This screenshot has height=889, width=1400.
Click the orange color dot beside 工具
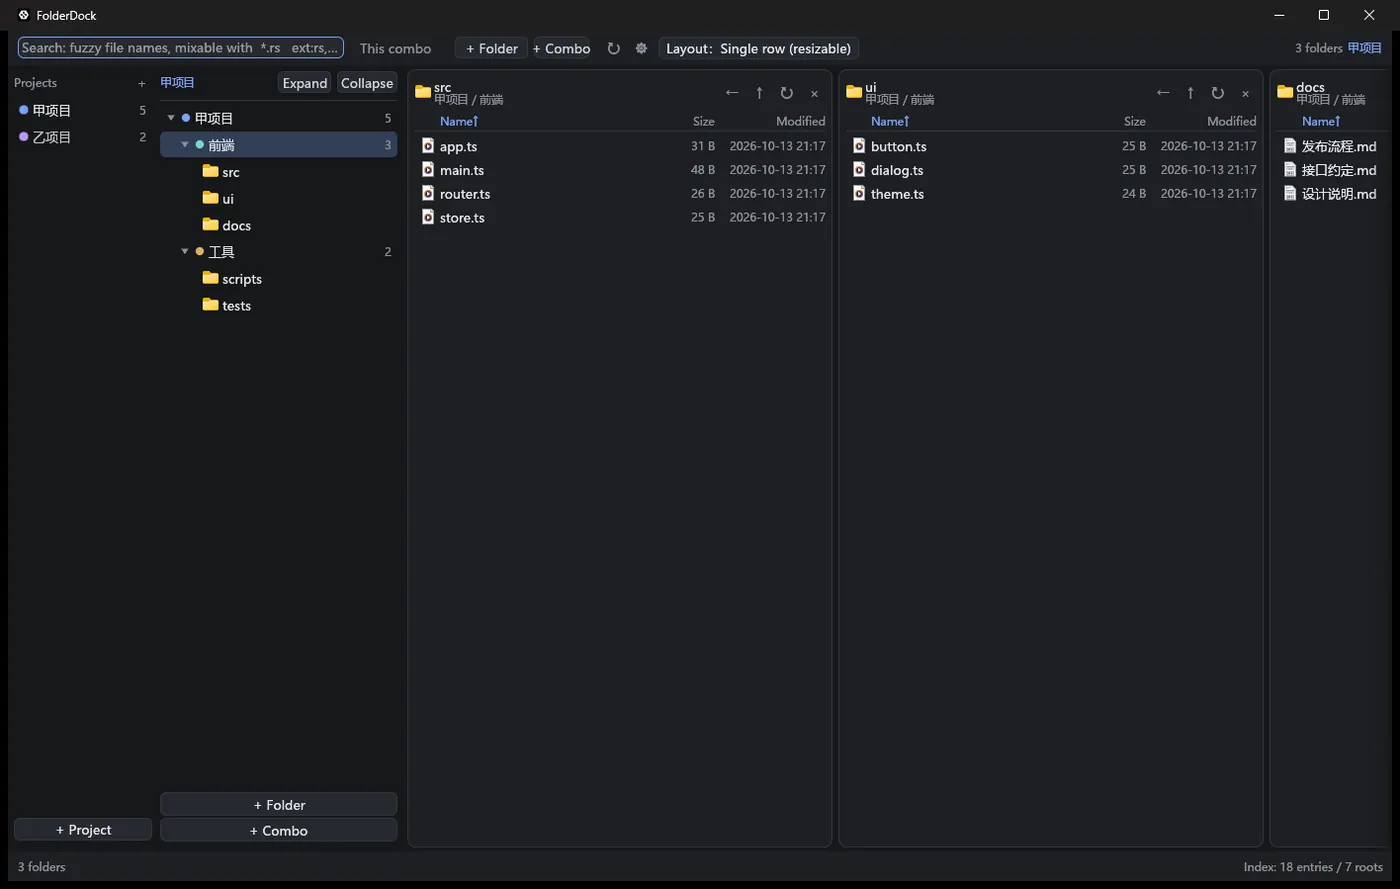pyautogui.click(x=200, y=252)
